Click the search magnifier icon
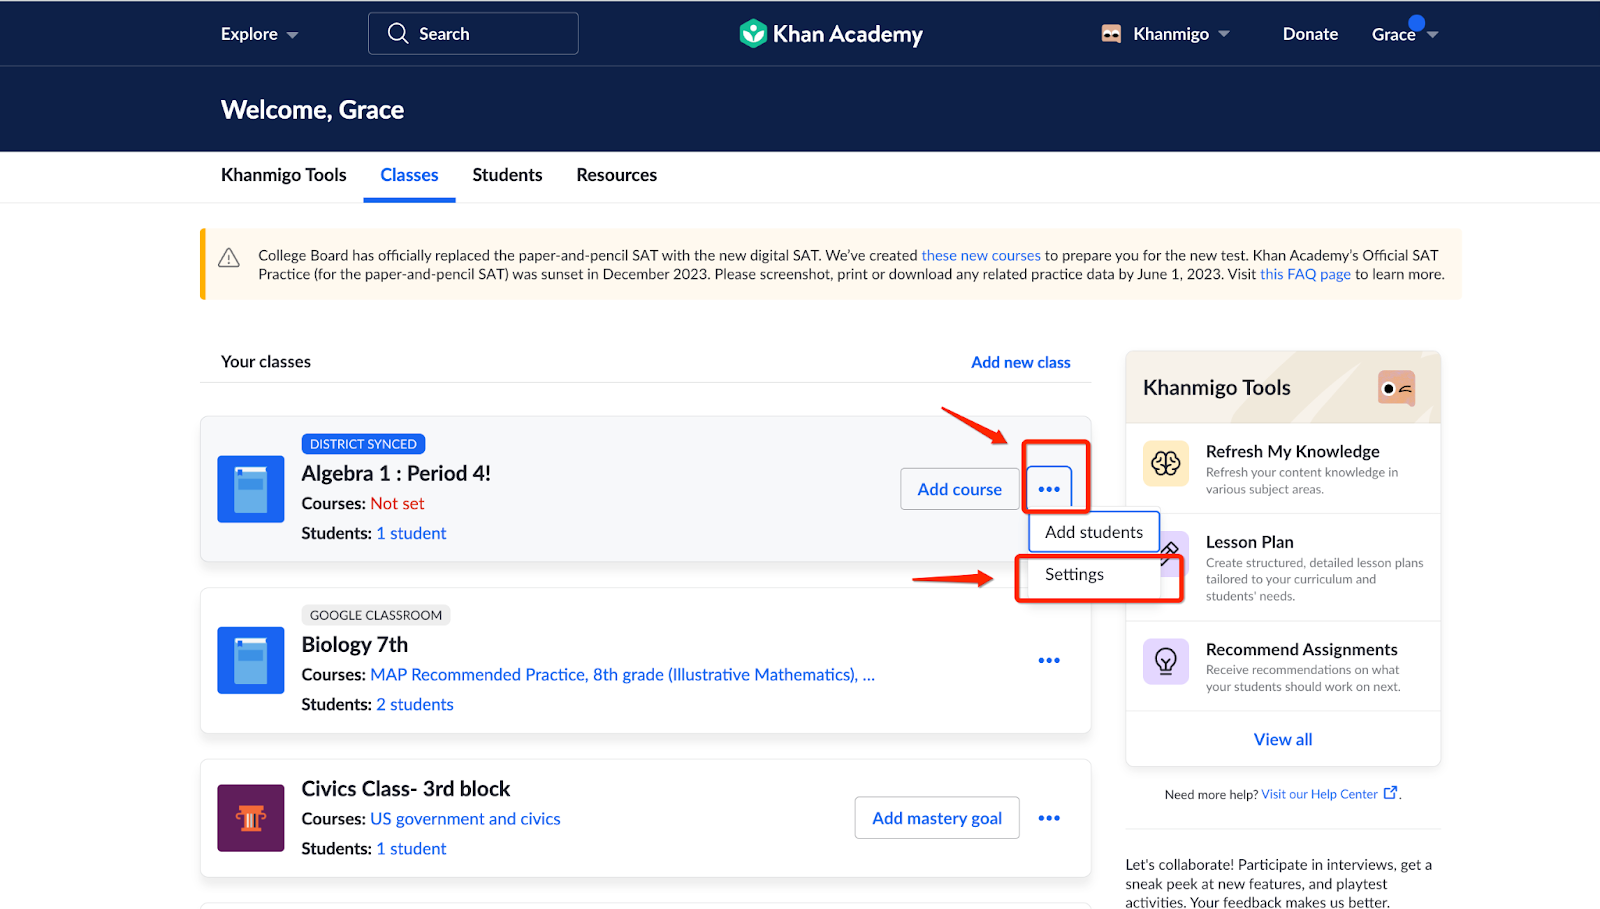Image resolution: width=1600 pixels, height=909 pixels. (x=398, y=33)
